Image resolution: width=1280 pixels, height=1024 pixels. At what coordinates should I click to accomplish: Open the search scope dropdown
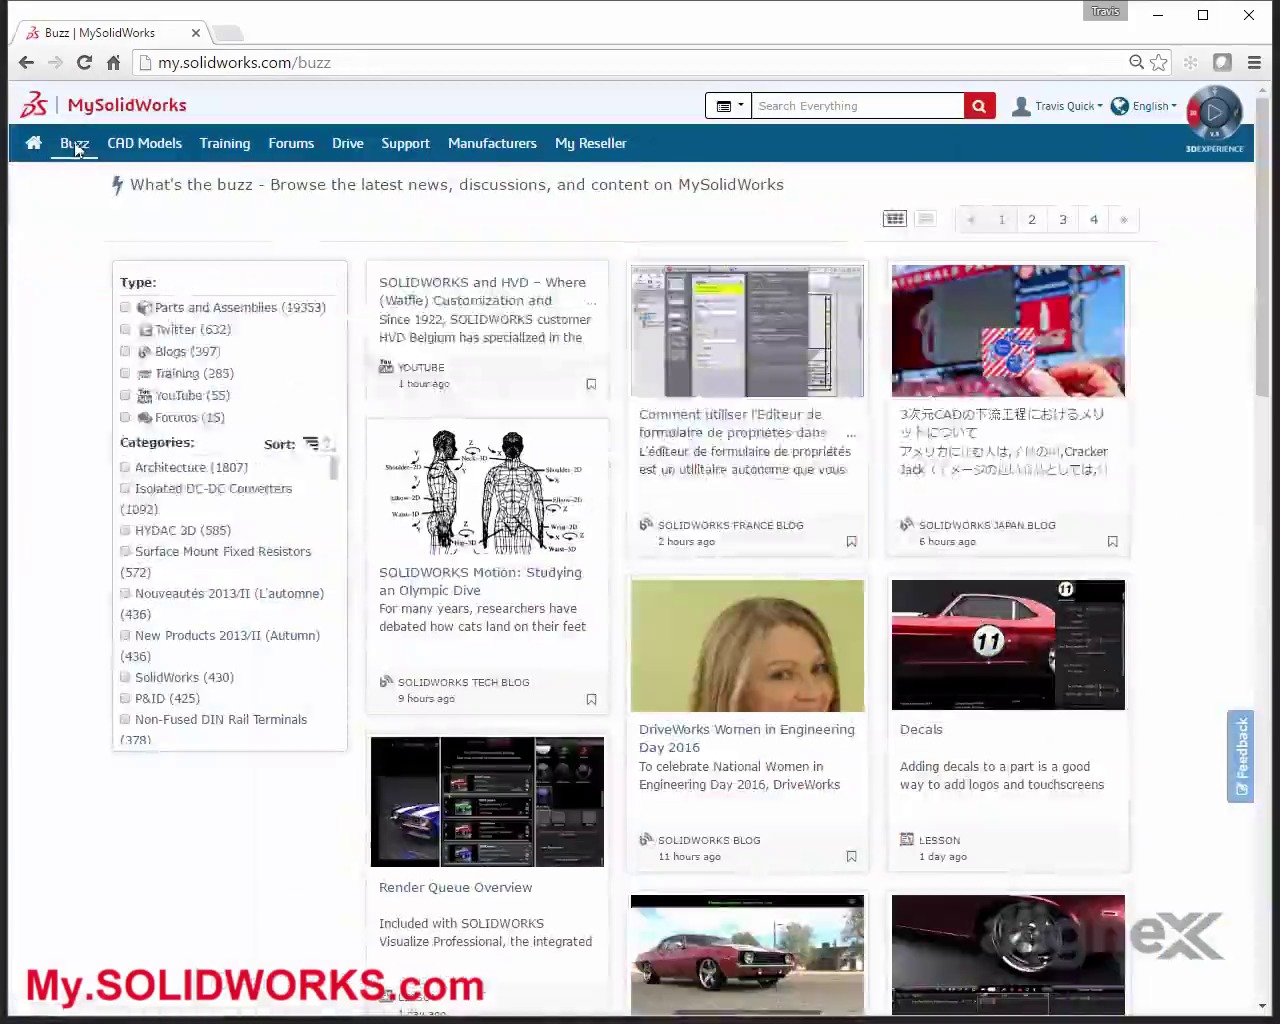[728, 106]
